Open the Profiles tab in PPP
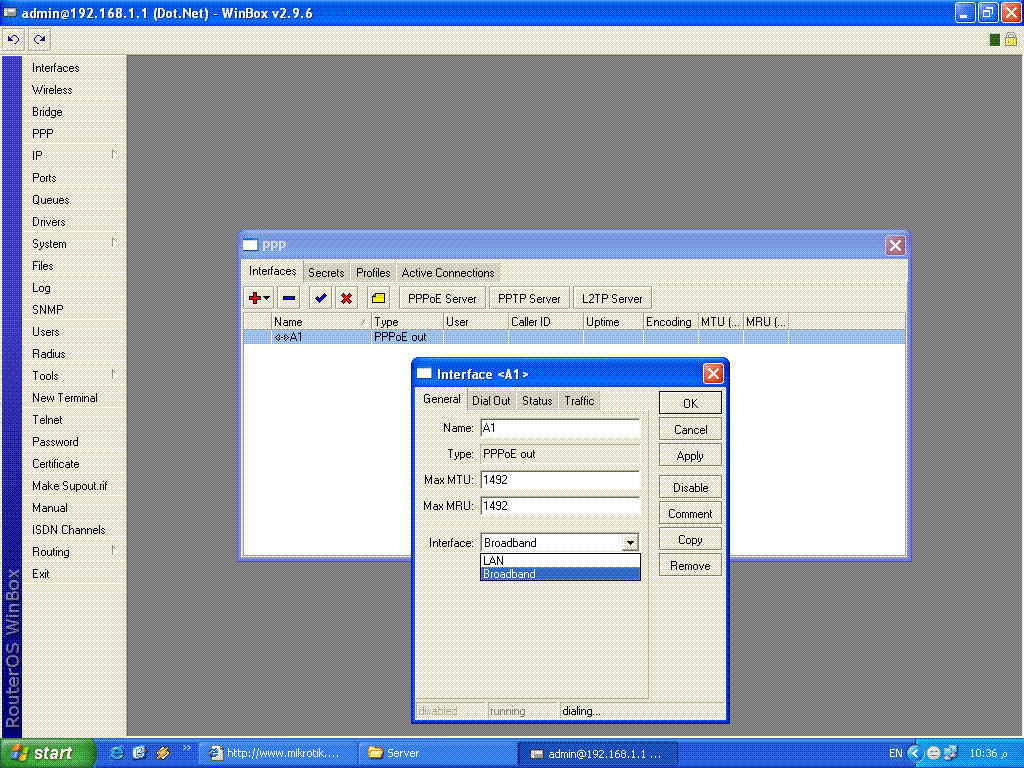This screenshot has height=768, width=1024. pyautogui.click(x=373, y=272)
